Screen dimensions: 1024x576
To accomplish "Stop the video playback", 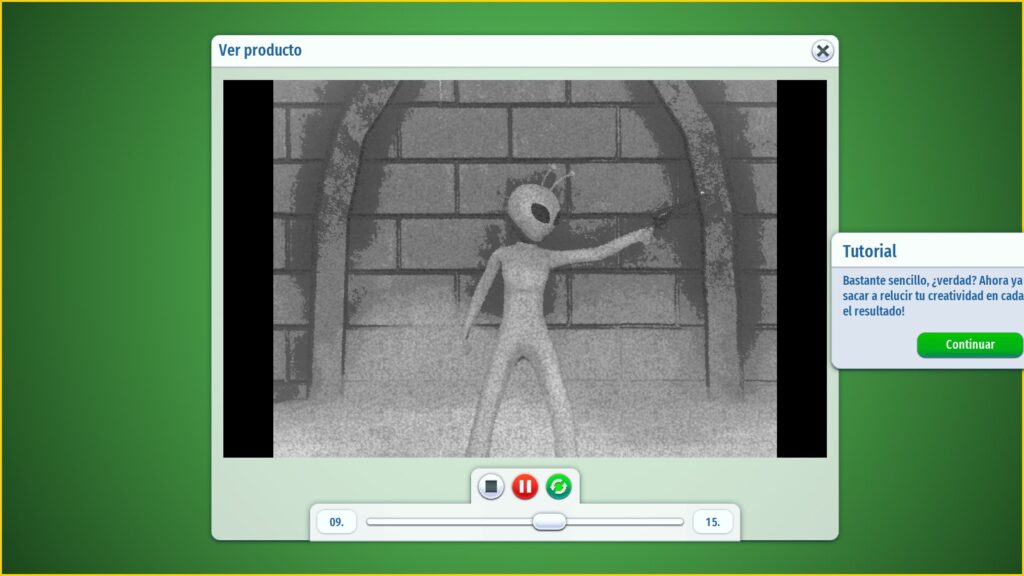I will tap(491, 487).
